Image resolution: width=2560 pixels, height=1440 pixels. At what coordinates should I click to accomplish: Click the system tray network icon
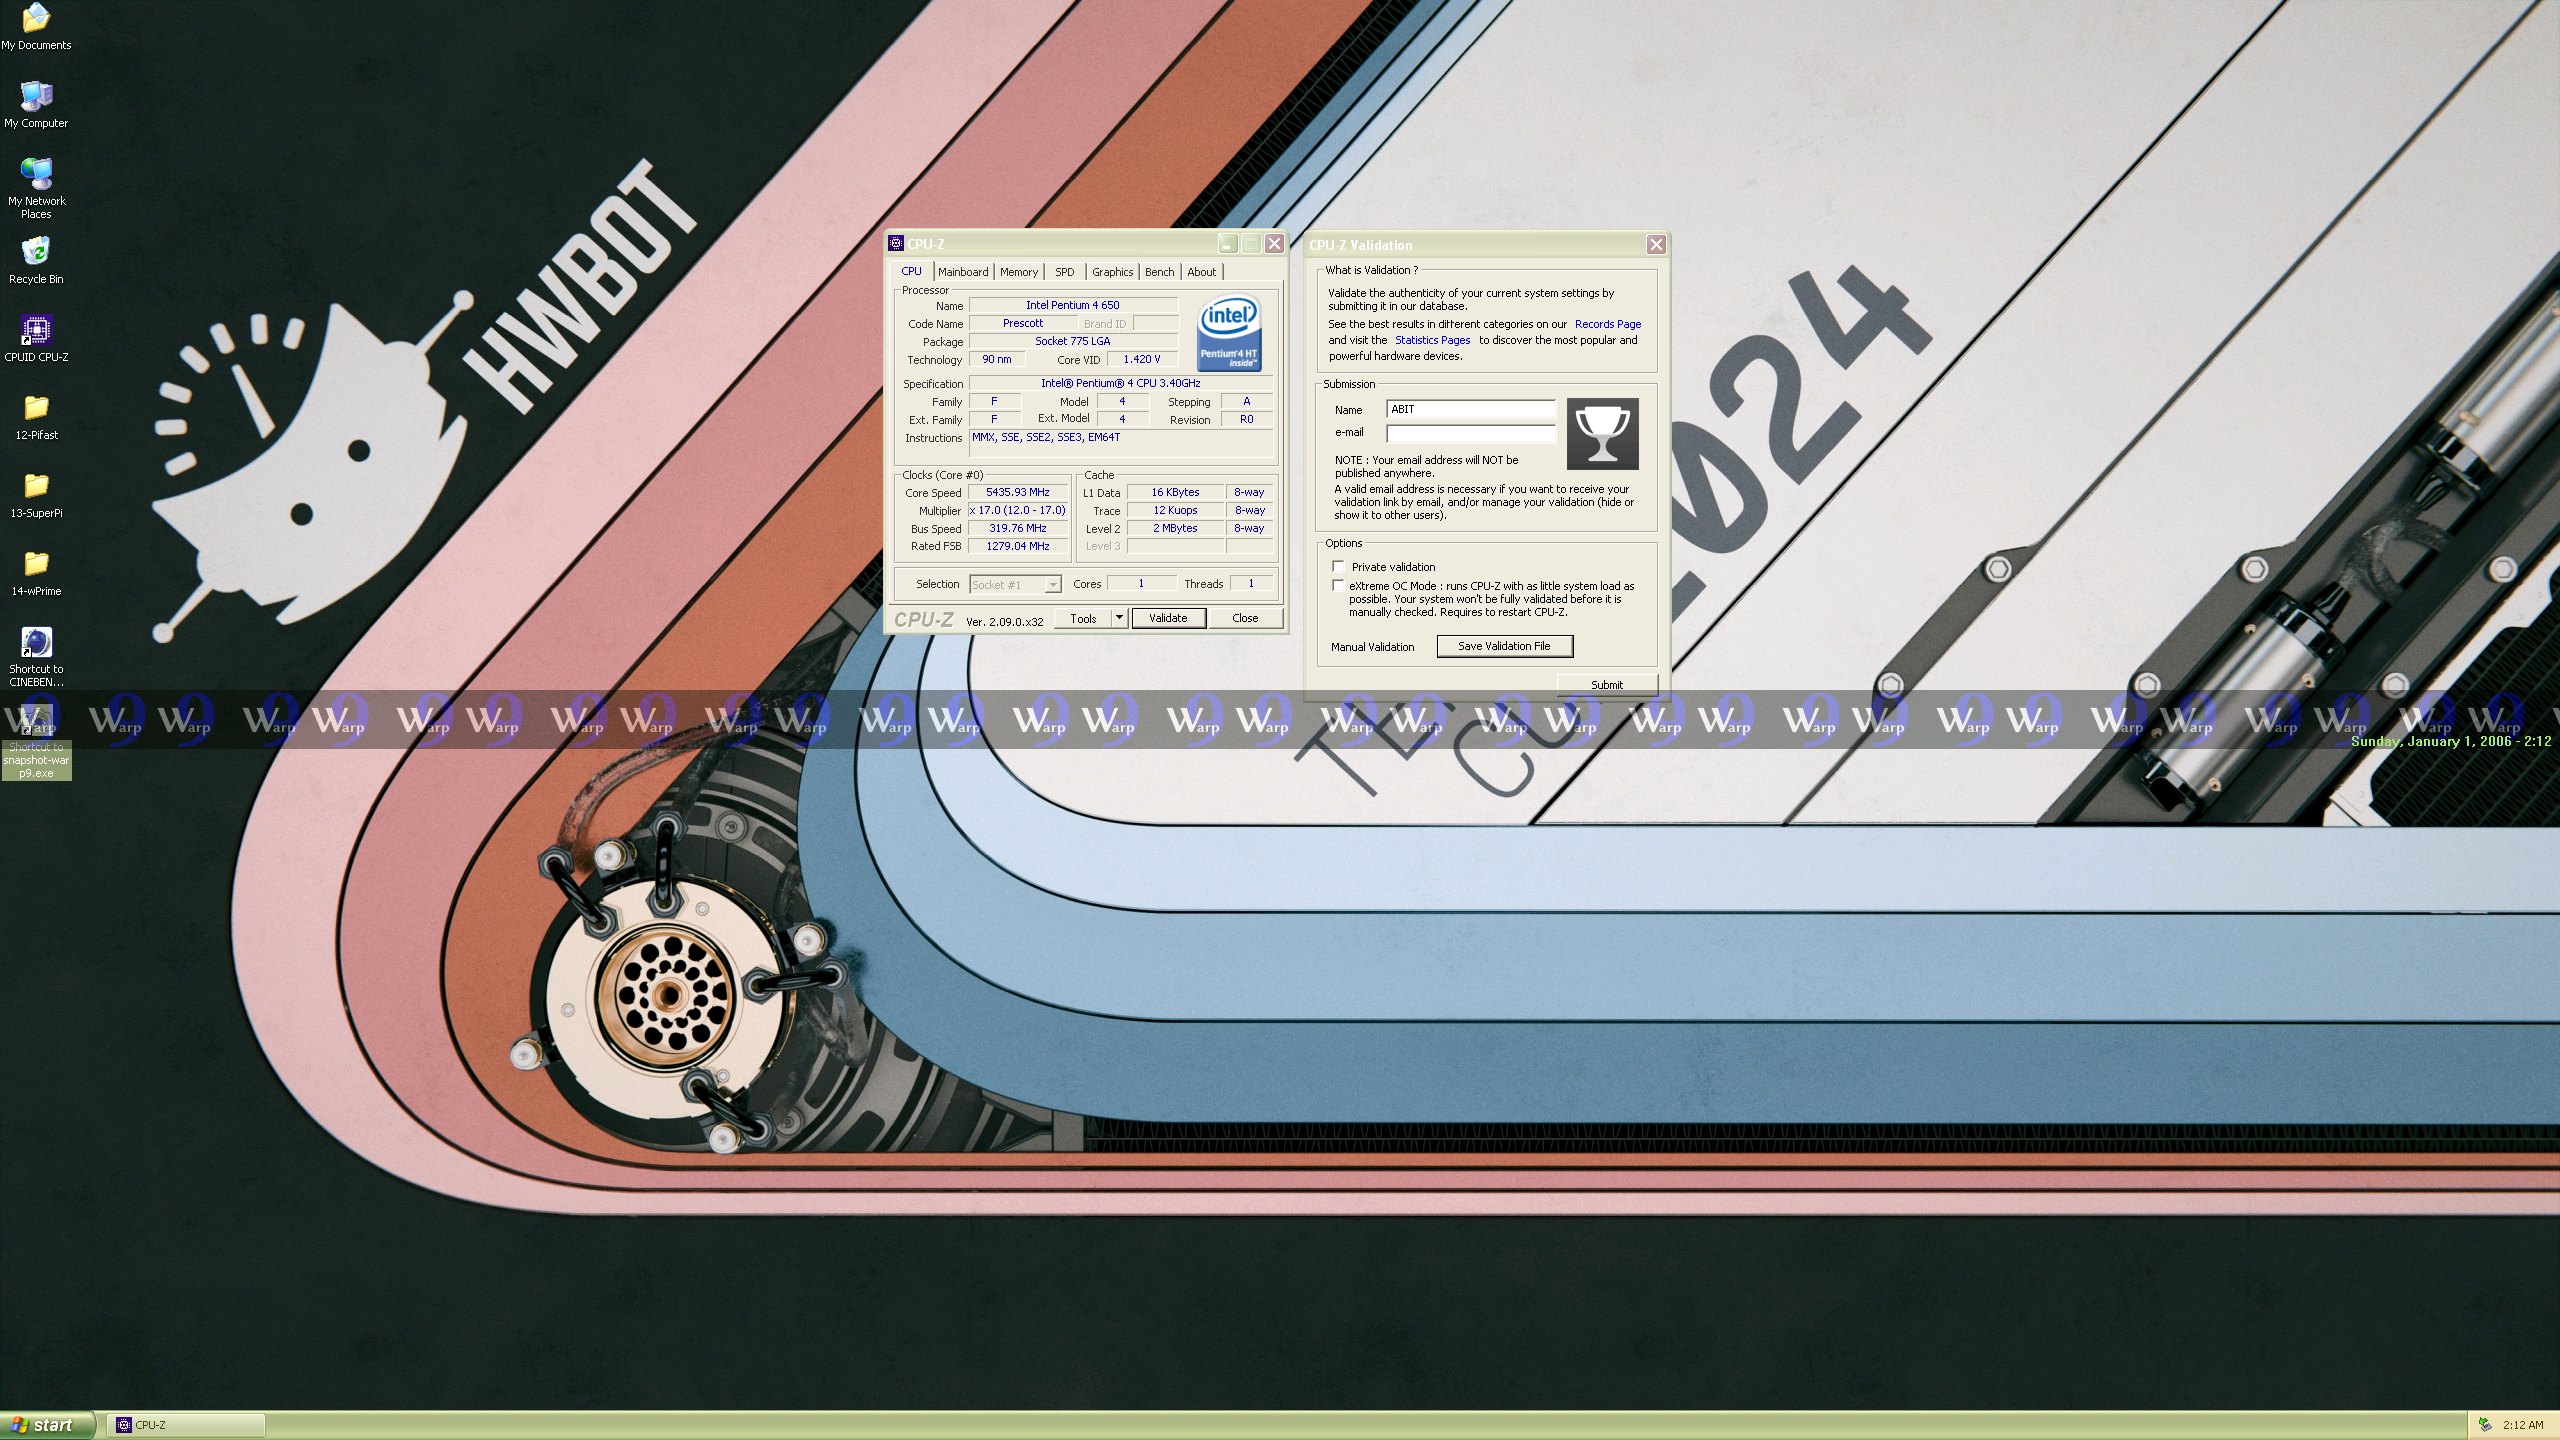point(2485,1424)
